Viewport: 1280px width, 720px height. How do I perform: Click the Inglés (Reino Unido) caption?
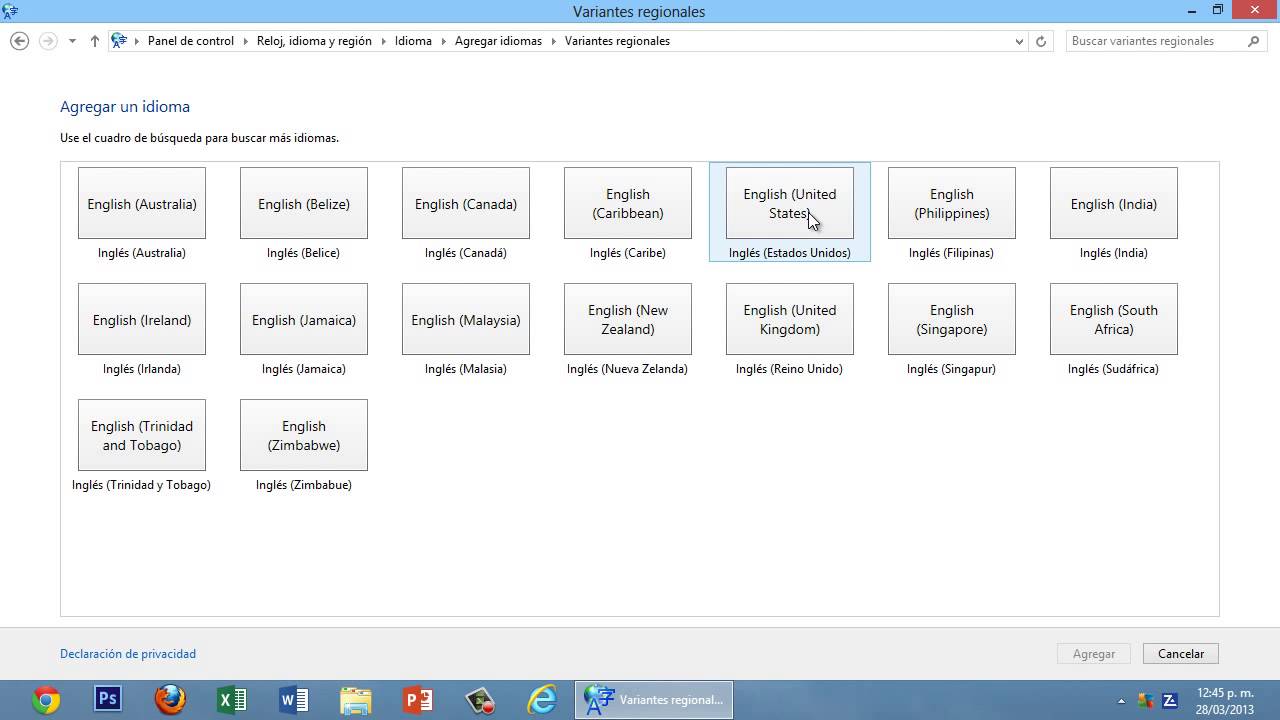tap(789, 369)
